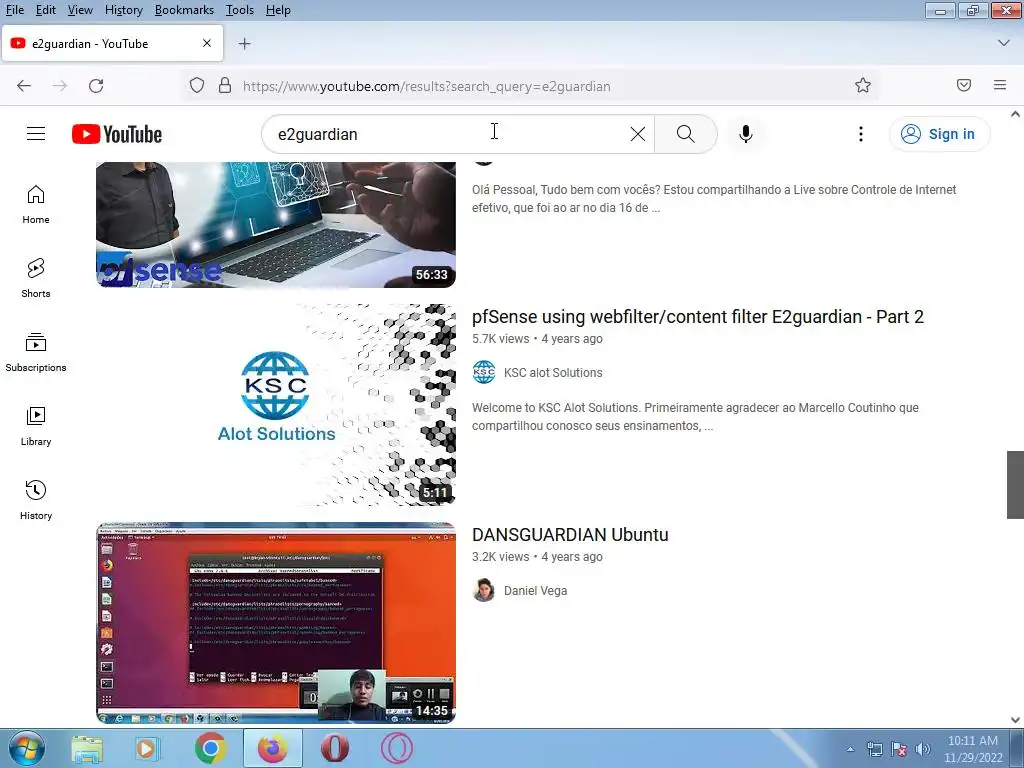1024x768 pixels.
Task: Clear the search box with X icon
Action: [638, 134]
